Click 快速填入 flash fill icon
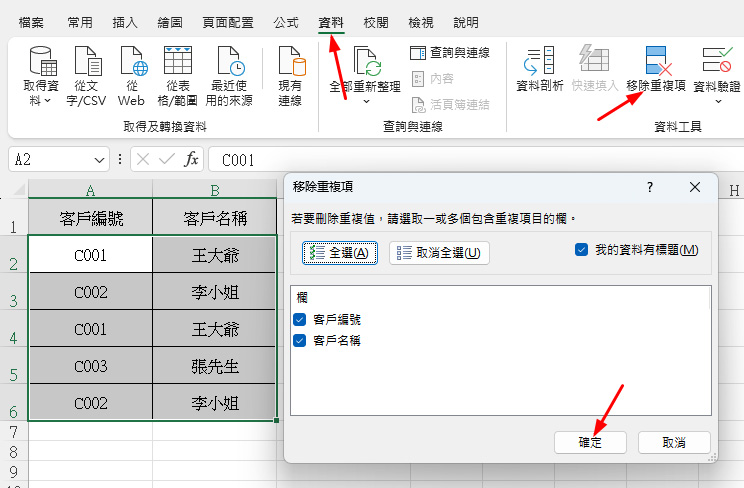 click(594, 59)
